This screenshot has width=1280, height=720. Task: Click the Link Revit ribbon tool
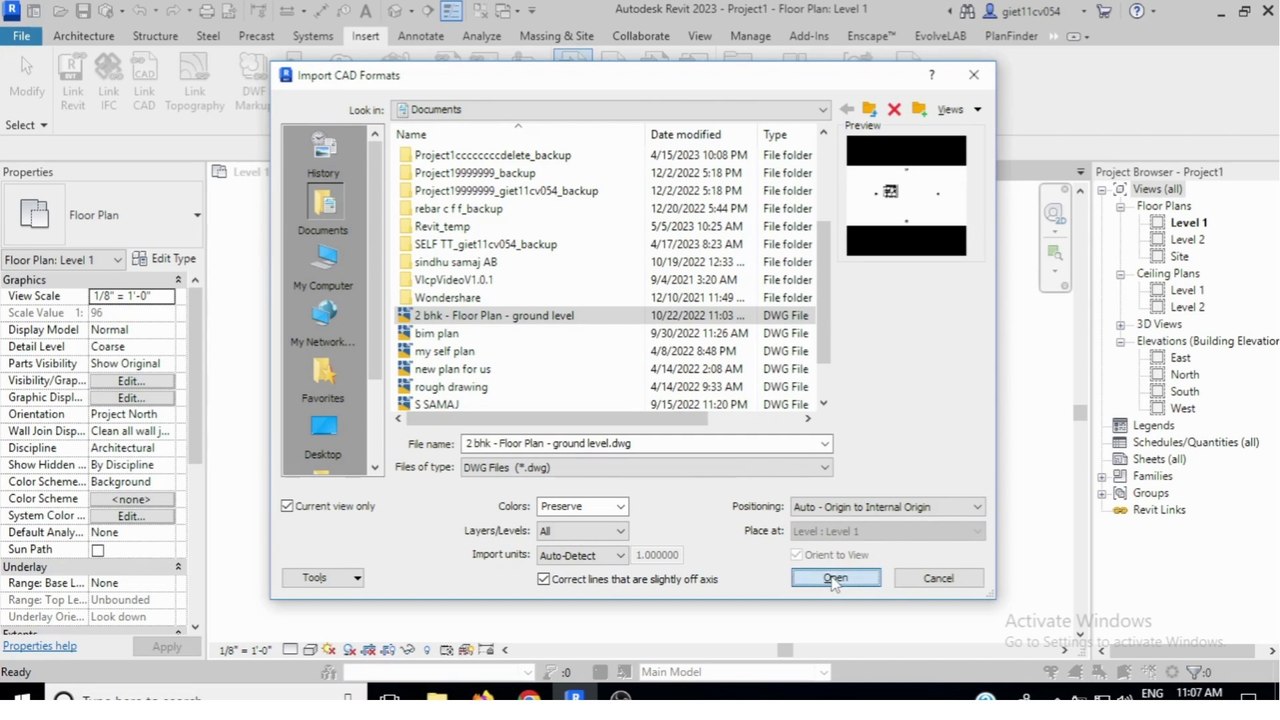[x=73, y=82]
